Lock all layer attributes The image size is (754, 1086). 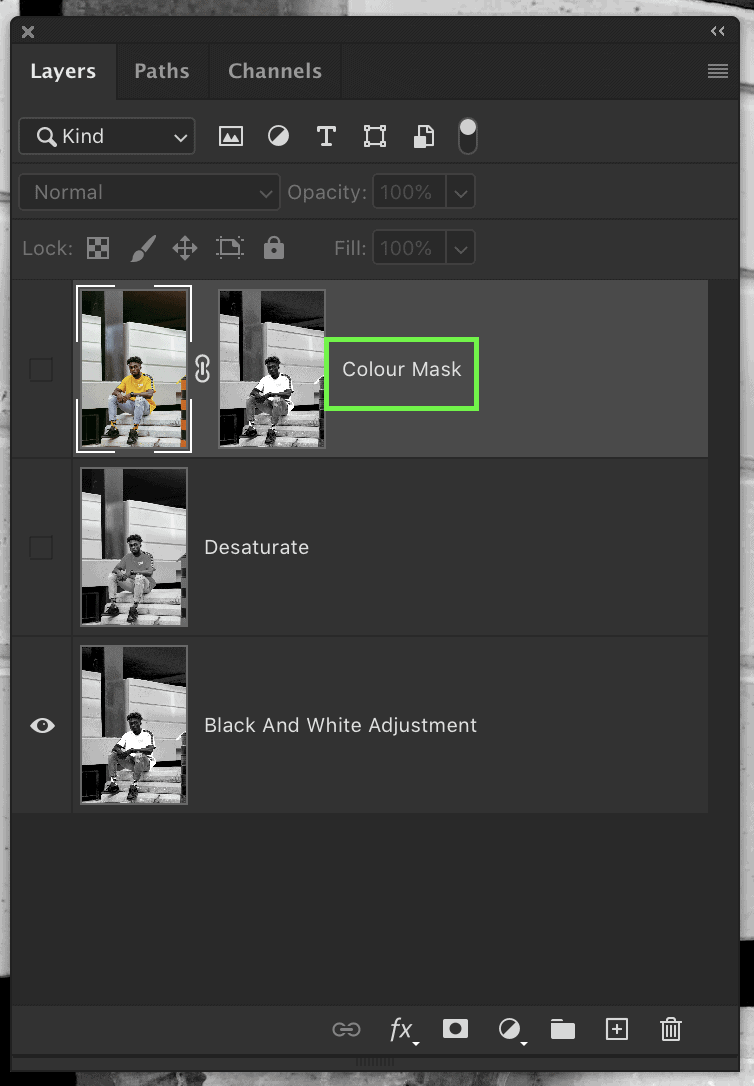273,248
